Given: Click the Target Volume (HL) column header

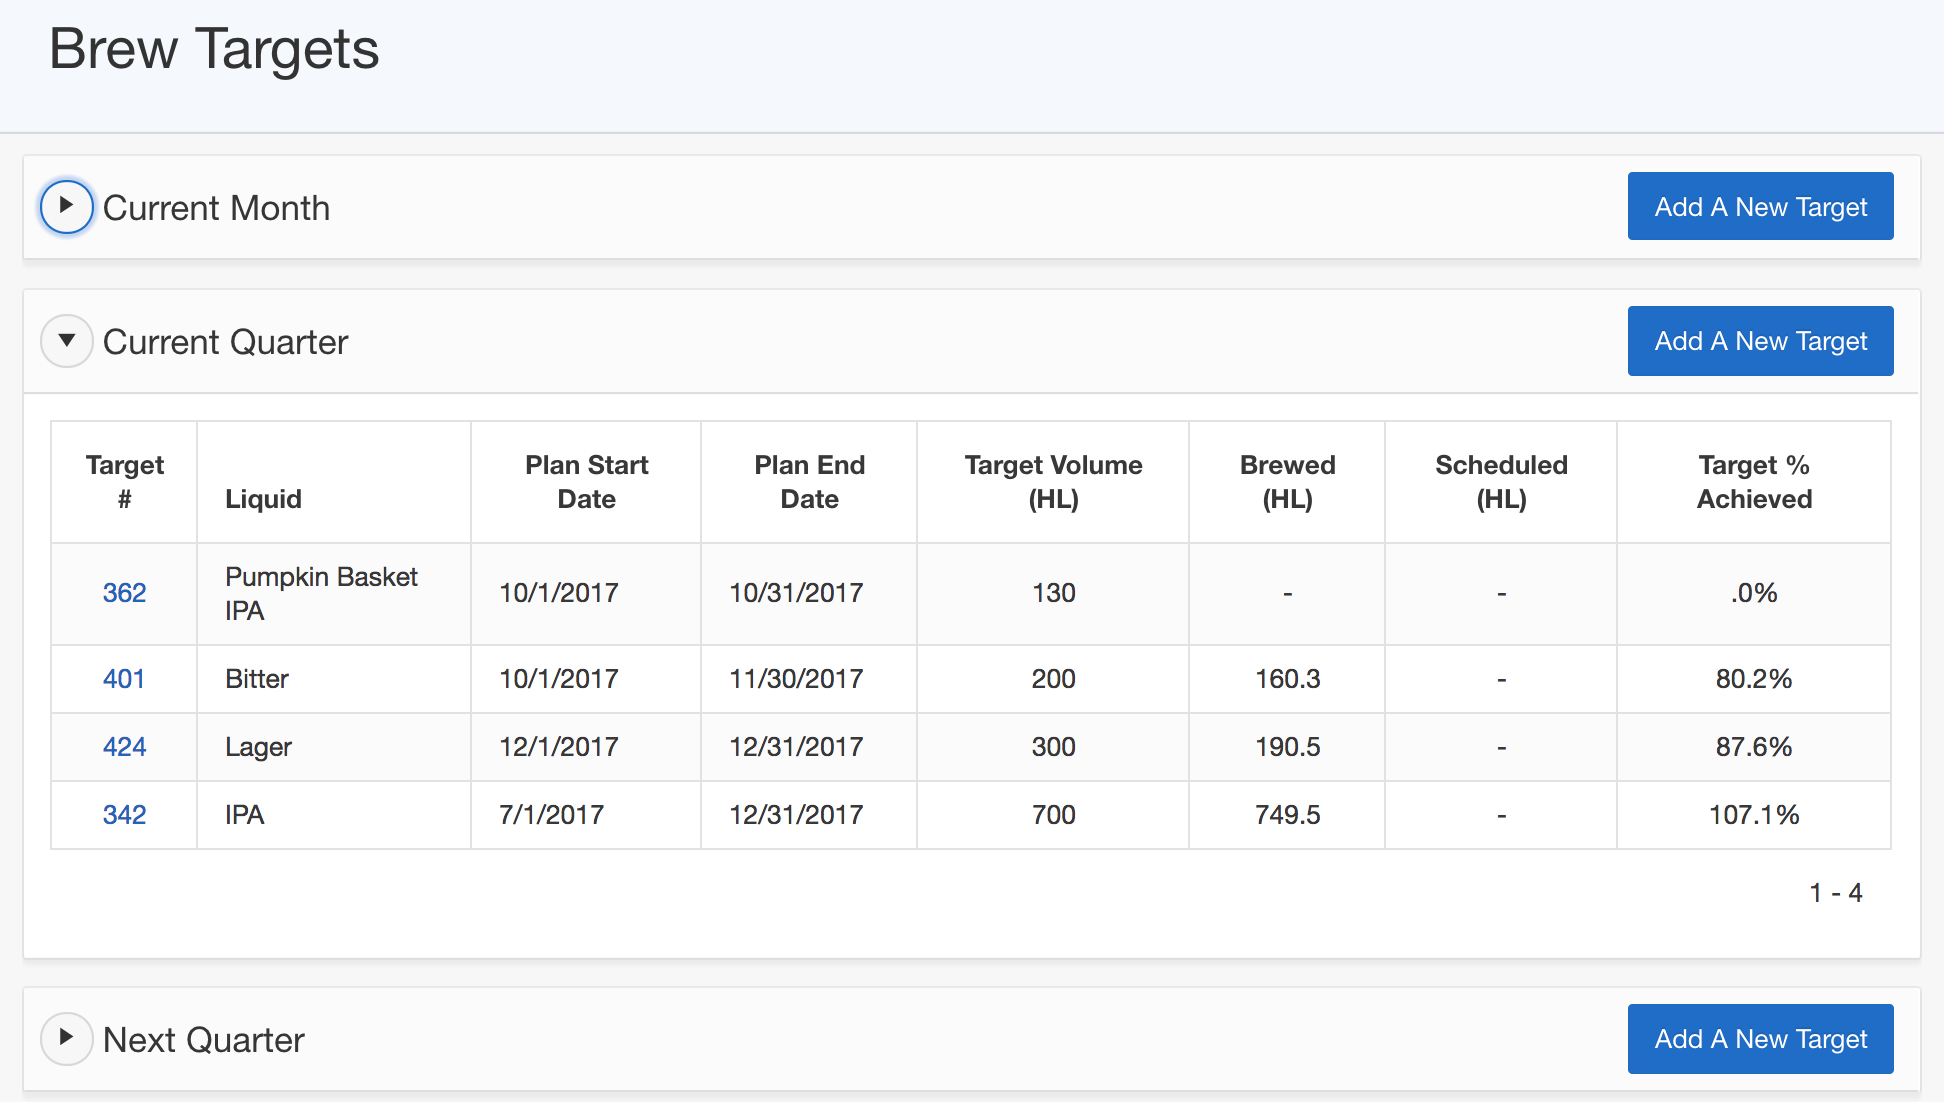Looking at the screenshot, I should 1053,482.
